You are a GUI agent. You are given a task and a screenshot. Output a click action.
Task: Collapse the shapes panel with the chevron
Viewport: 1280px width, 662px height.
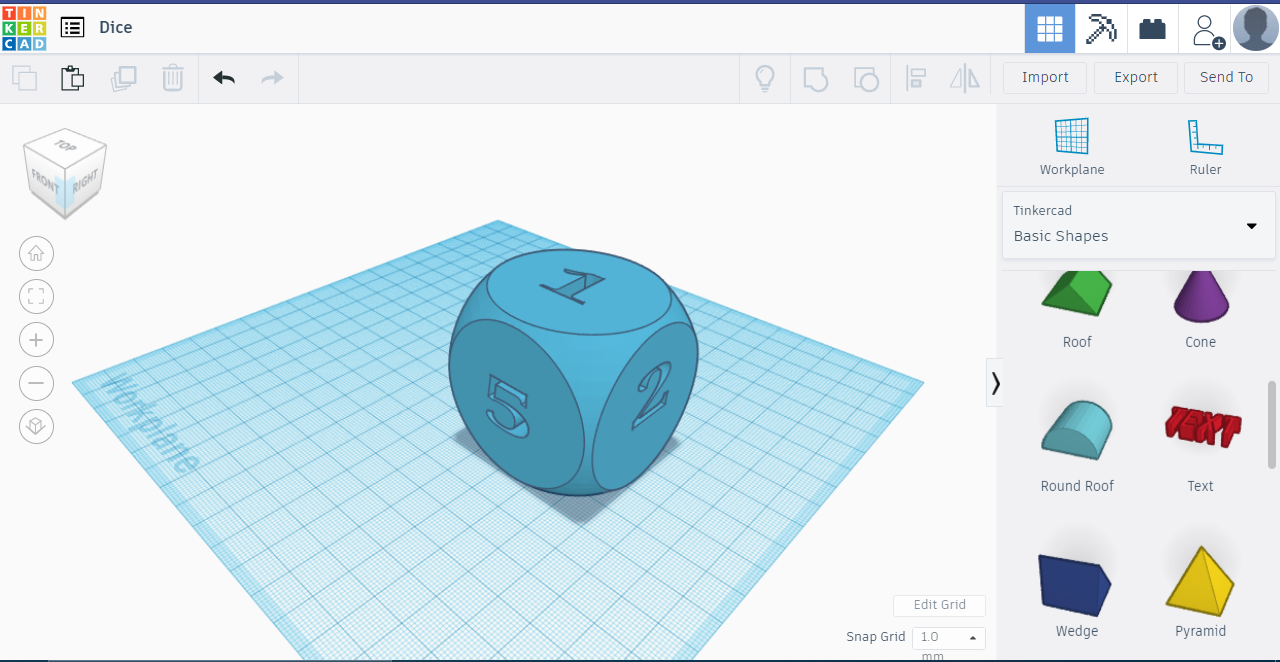(x=995, y=382)
